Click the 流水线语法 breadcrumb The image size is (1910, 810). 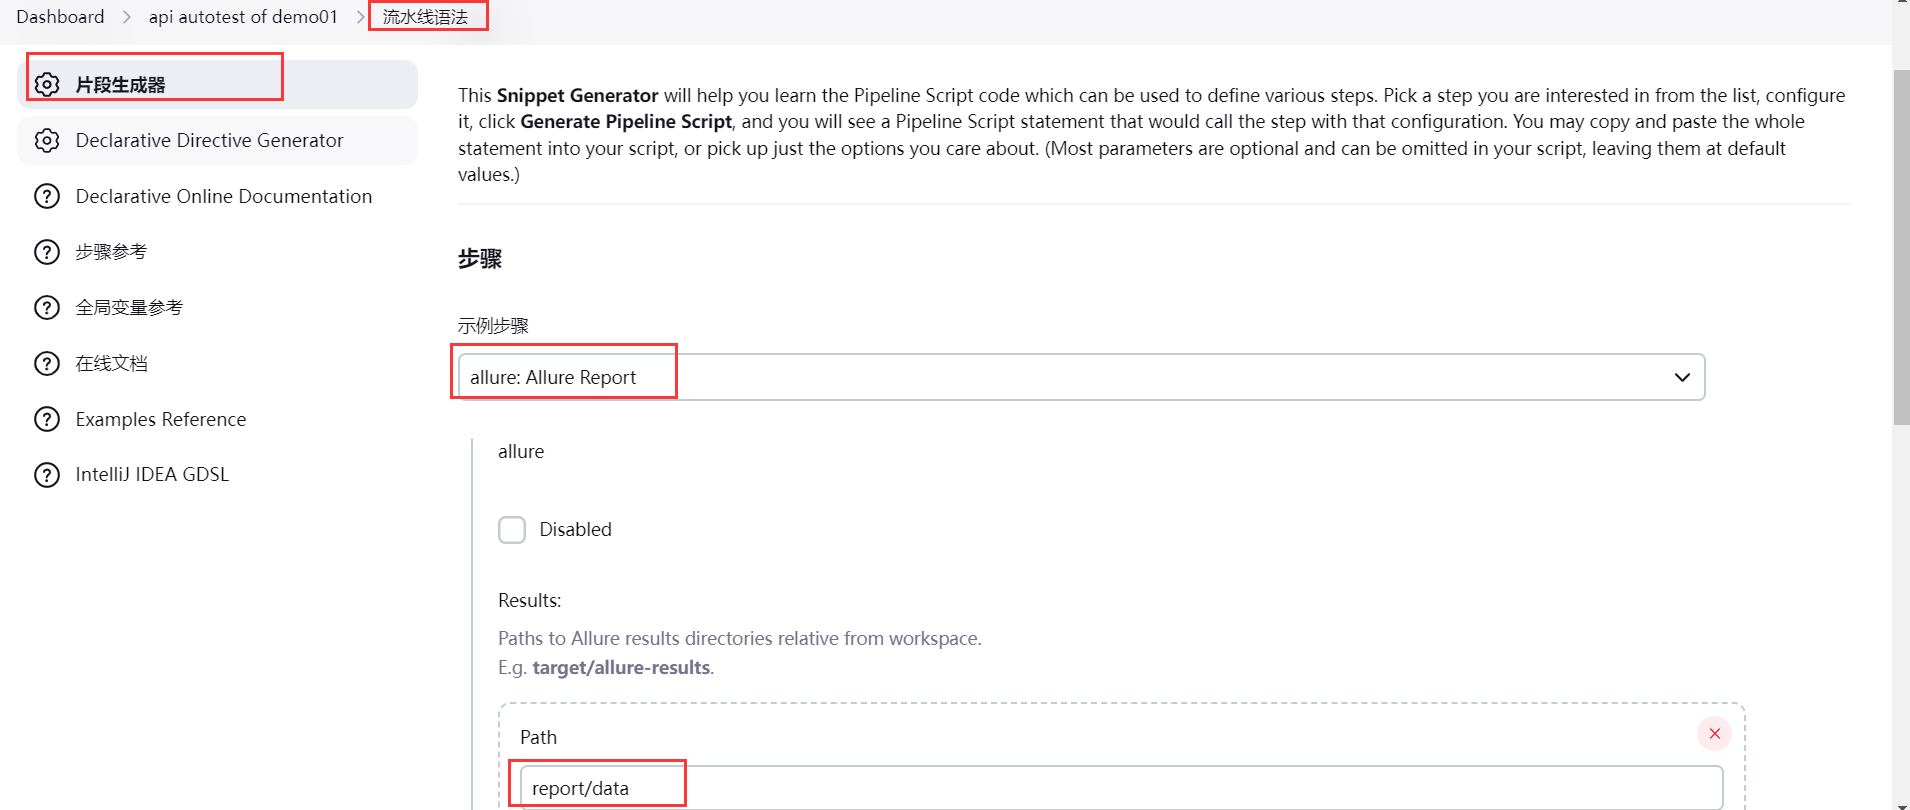(x=425, y=17)
